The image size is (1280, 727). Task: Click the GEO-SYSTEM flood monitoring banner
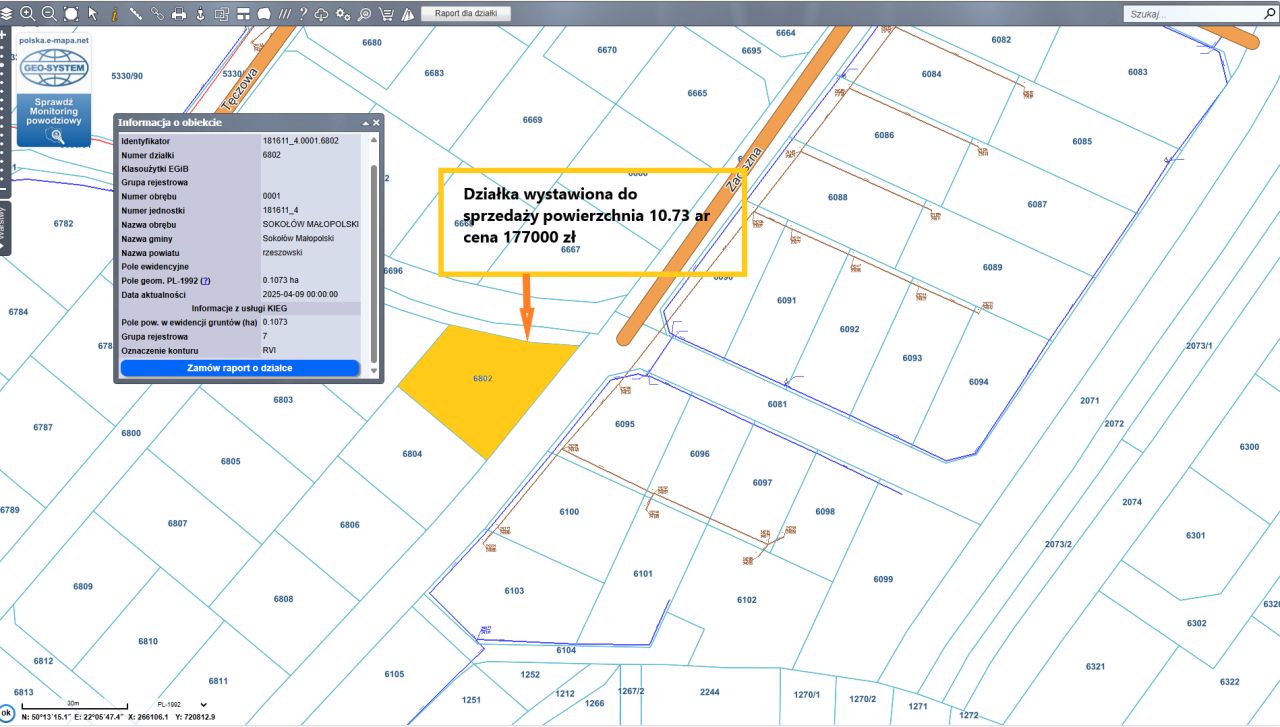pyautogui.click(x=54, y=90)
